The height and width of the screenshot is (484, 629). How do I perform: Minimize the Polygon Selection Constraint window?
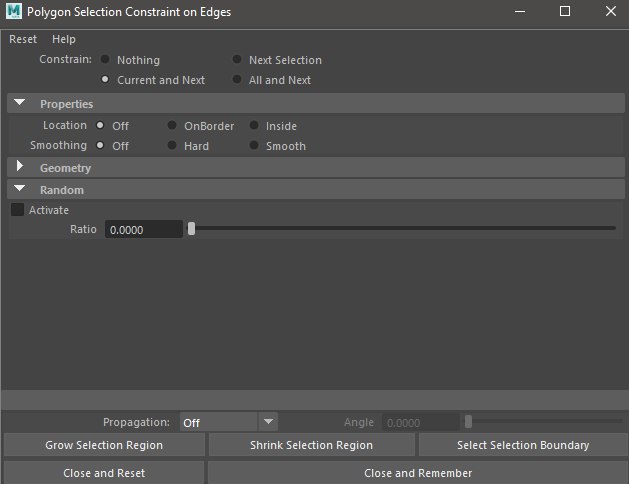(520, 11)
